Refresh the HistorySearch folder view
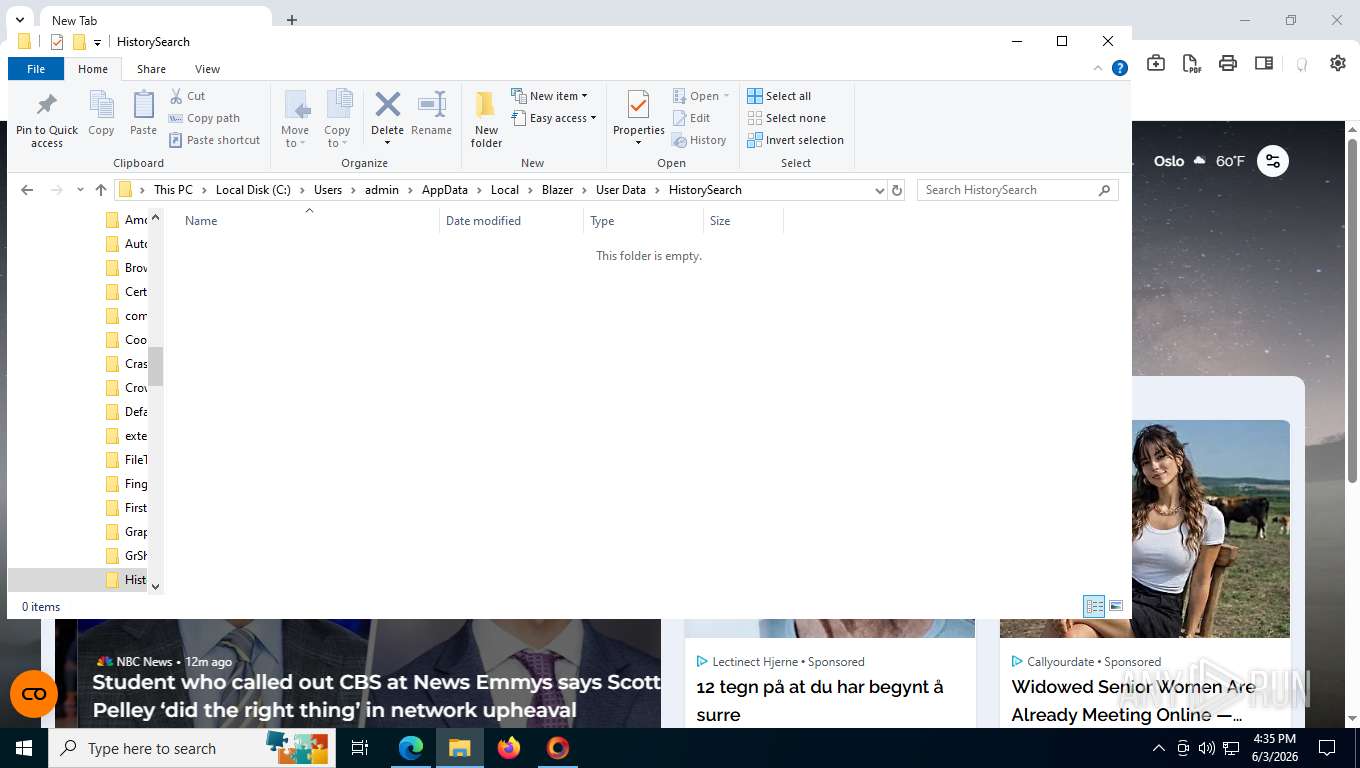1360x768 pixels. click(x=897, y=190)
